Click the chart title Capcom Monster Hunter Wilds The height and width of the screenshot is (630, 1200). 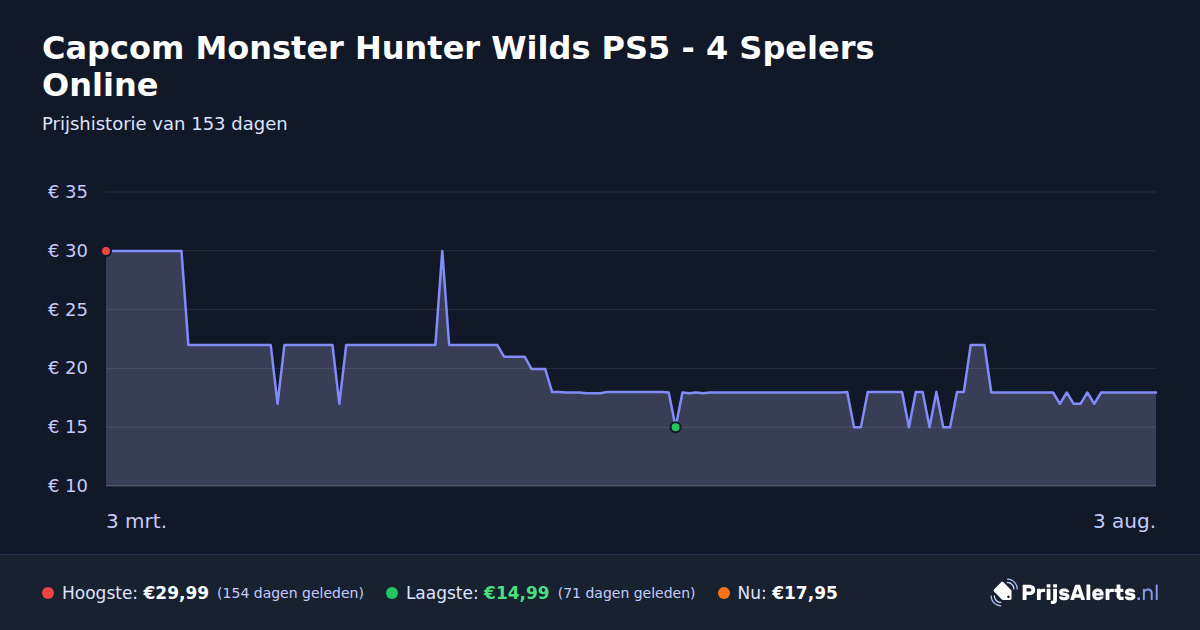(x=458, y=66)
